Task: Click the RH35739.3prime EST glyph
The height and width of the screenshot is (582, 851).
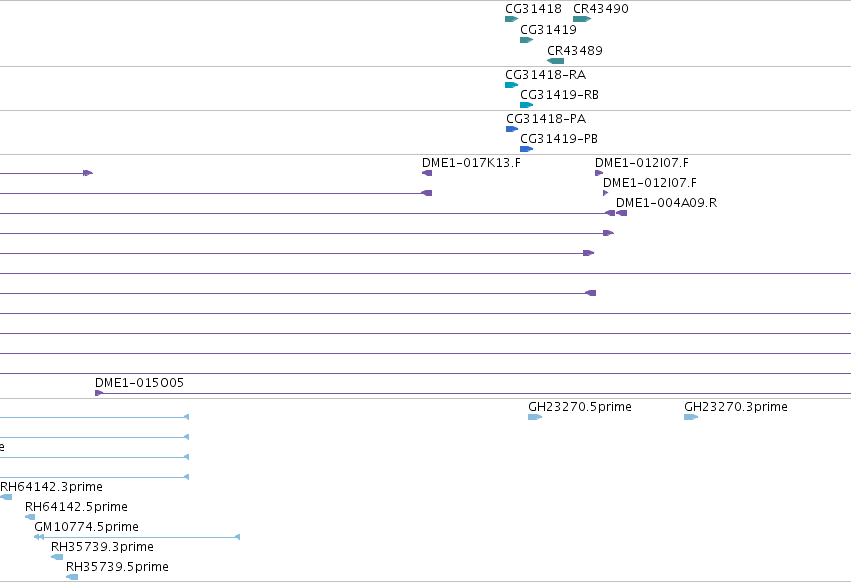Action: point(57,557)
